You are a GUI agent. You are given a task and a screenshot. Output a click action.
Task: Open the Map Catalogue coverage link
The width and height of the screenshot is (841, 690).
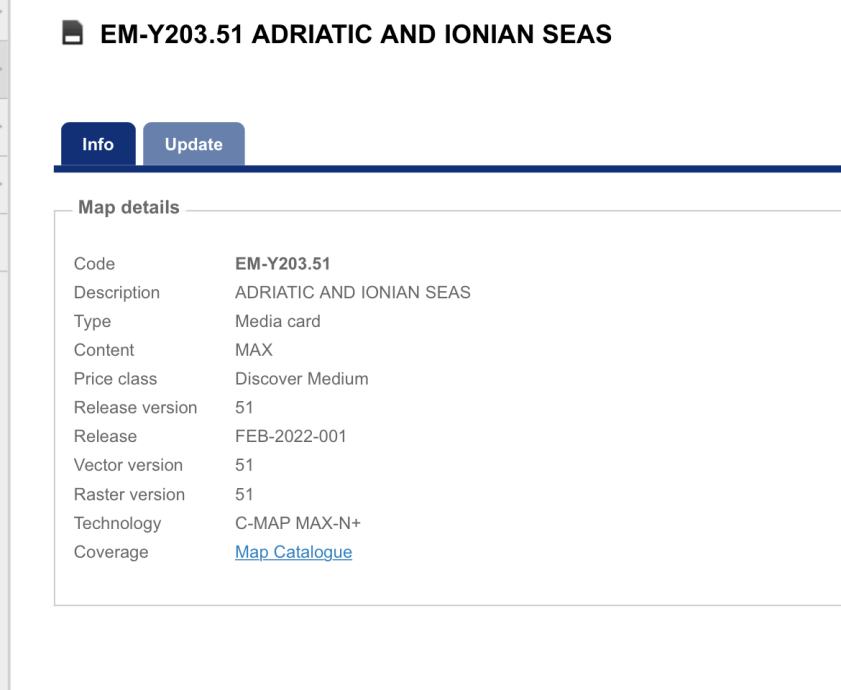tap(293, 552)
